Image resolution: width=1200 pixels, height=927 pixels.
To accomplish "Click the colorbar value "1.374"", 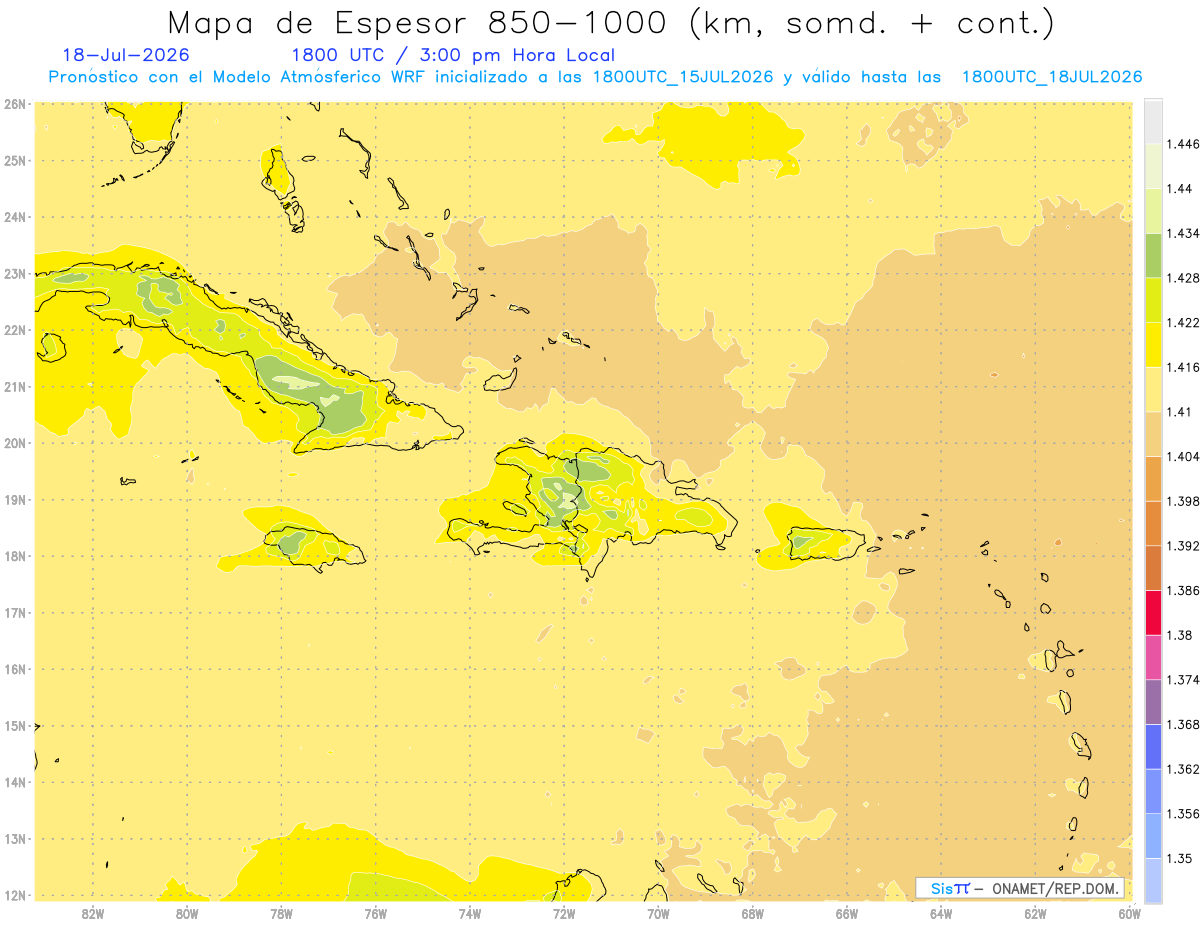I will click(1182, 680).
